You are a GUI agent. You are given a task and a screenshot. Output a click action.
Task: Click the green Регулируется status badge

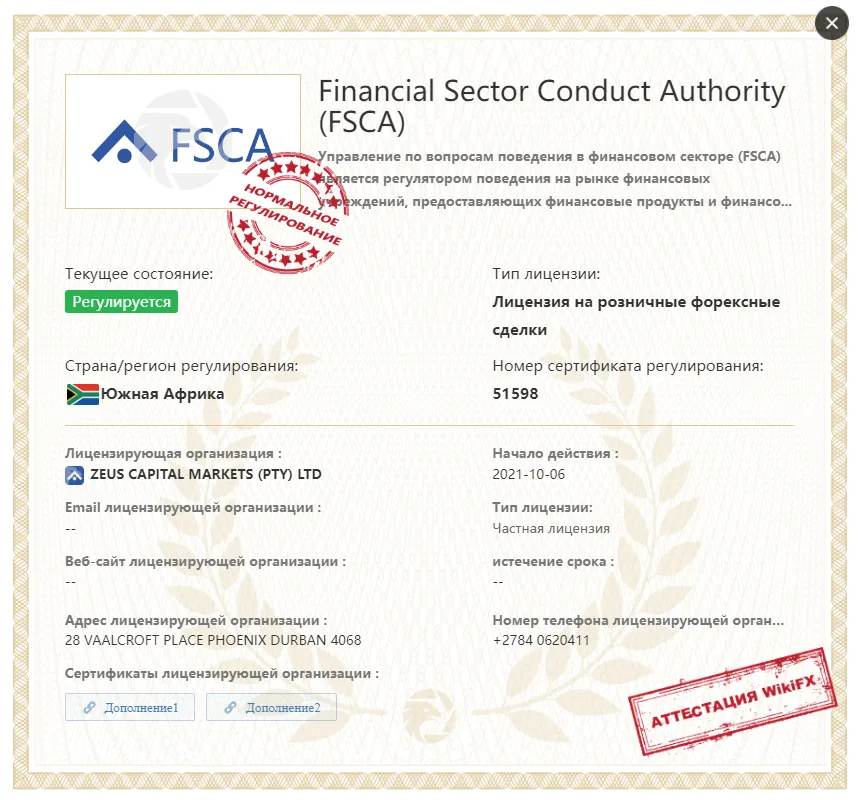pos(122,302)
